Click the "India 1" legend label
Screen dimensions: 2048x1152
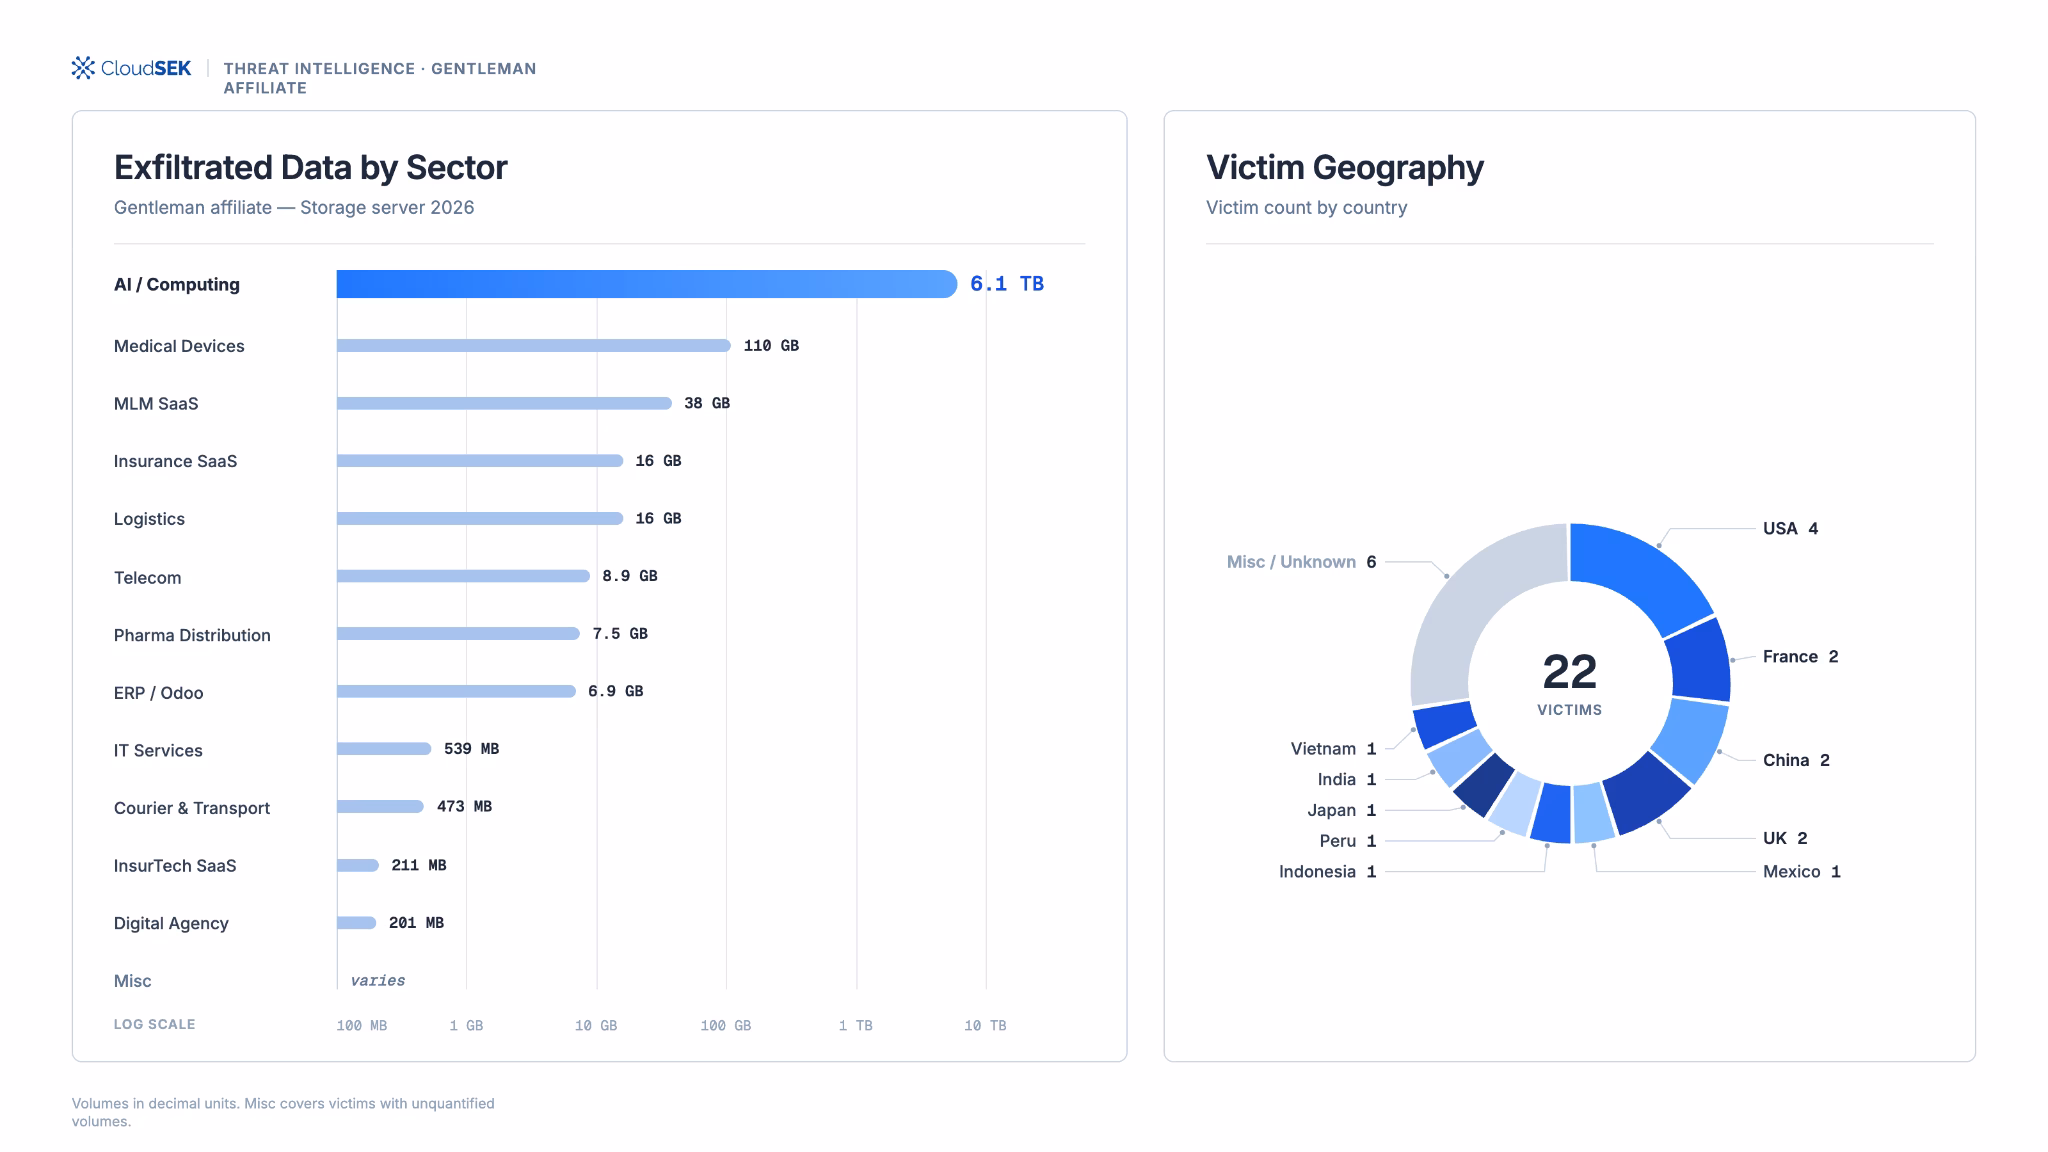point(1347,779)
